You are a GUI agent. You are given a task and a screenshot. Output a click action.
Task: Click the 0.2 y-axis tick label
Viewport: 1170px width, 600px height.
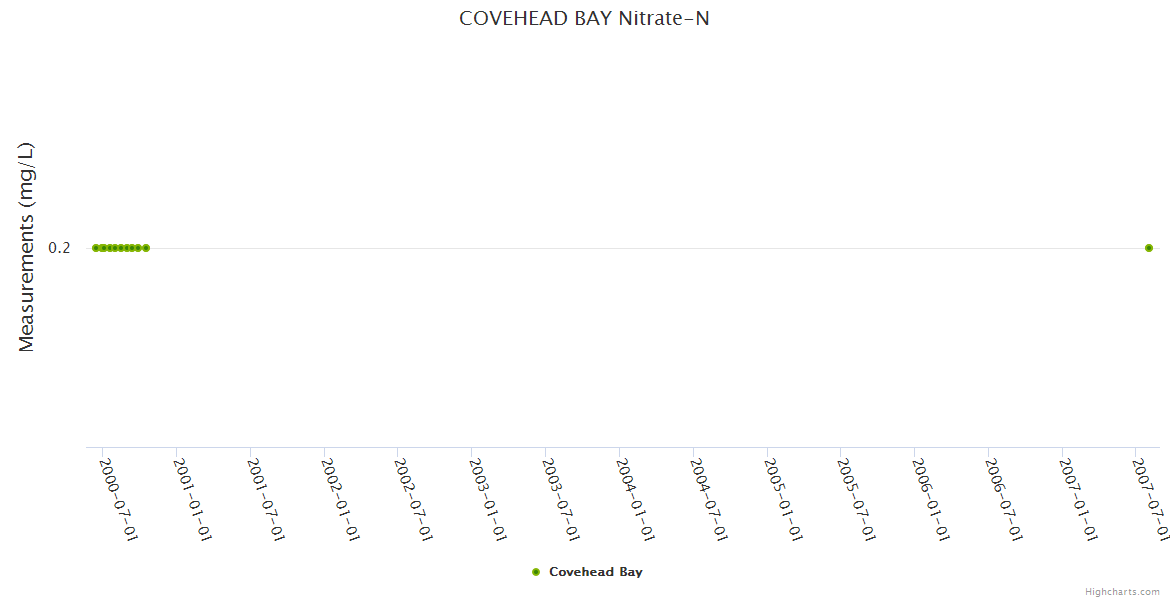59,248
